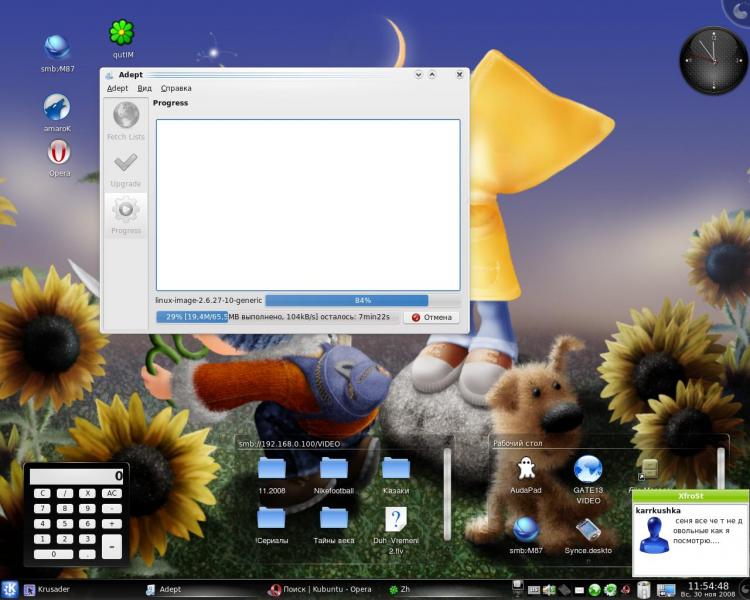The width and height of the screenshot is (750, 600).
Task: Launch Opera from the desktop icon
Action: (59, 153)
